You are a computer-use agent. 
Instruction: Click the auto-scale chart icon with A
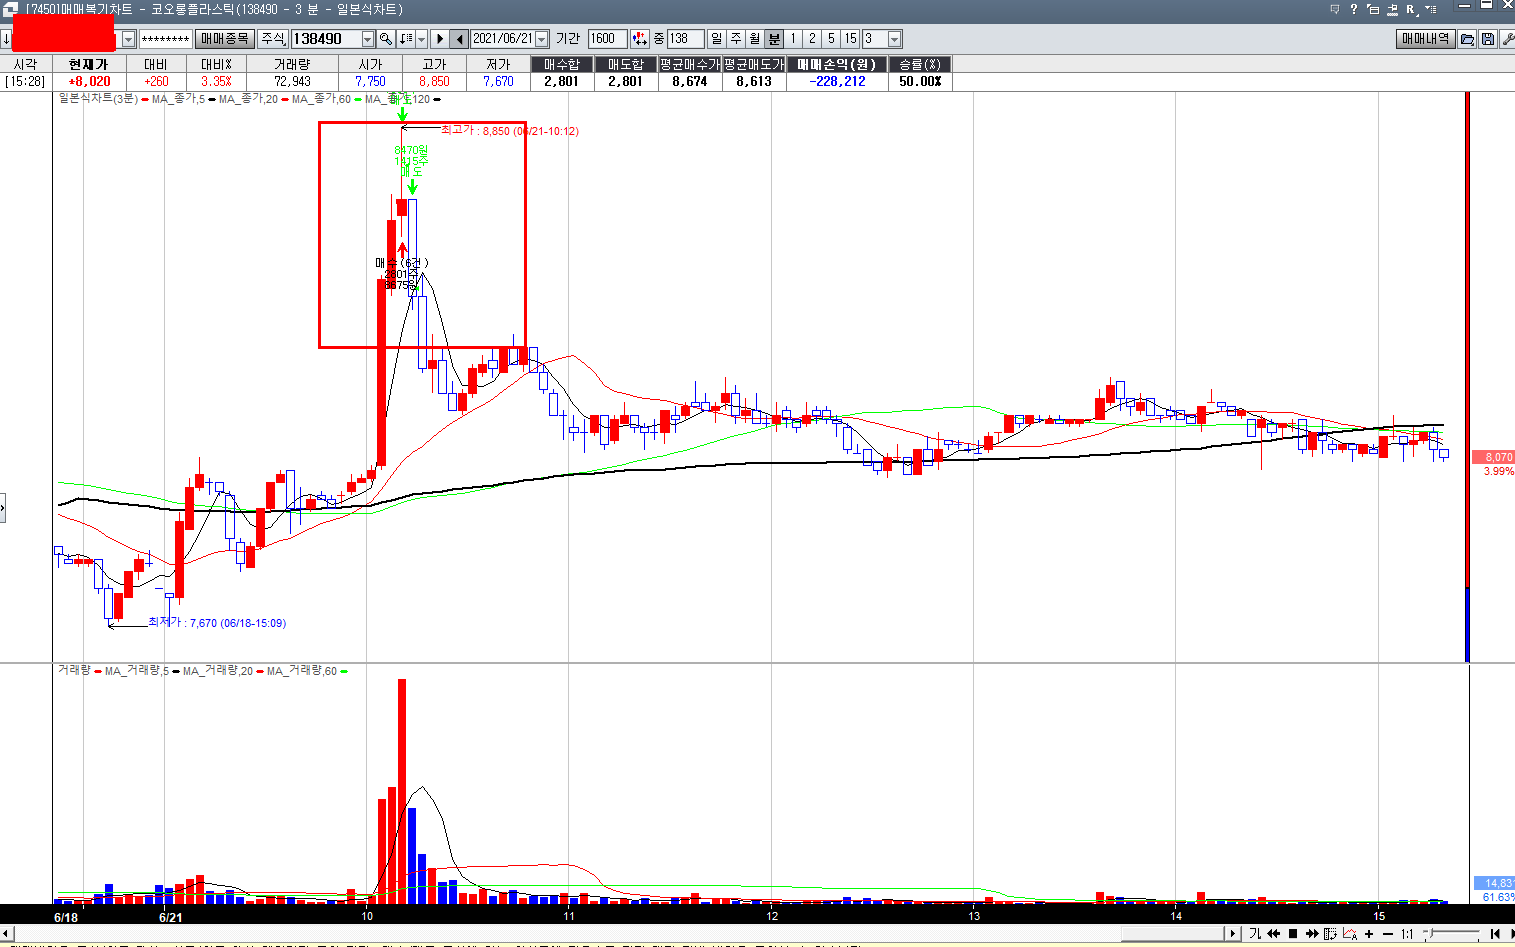(1350, 934)
